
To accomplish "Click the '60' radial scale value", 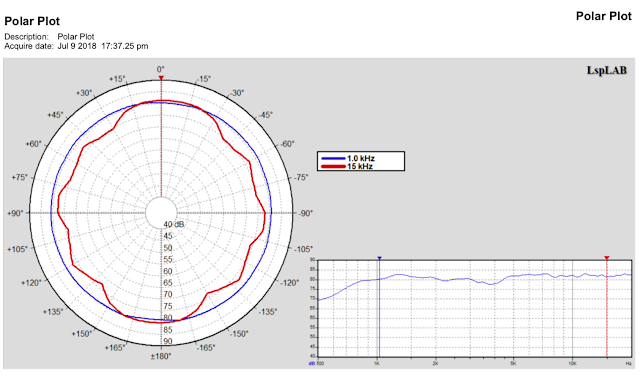I will click(x=168, y=271).
